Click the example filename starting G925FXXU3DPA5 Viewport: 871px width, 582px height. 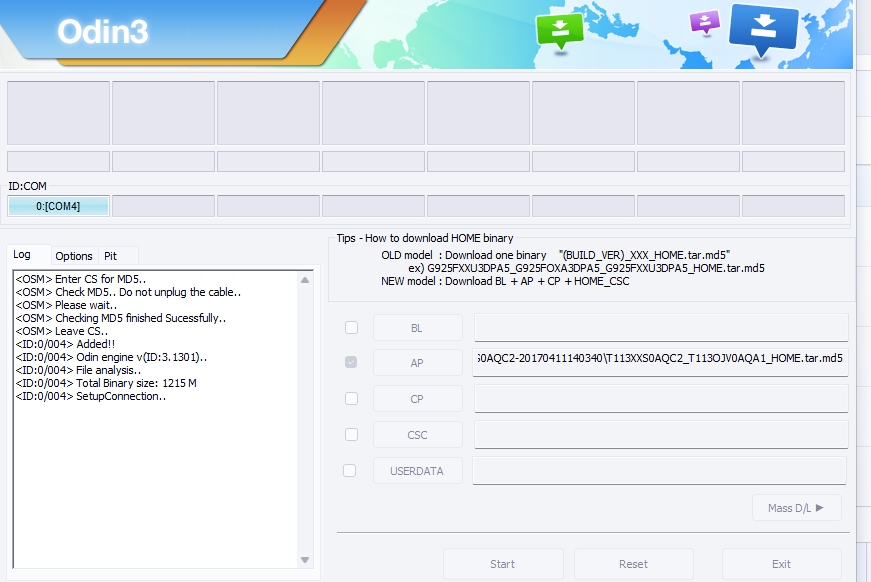(595, 268)
